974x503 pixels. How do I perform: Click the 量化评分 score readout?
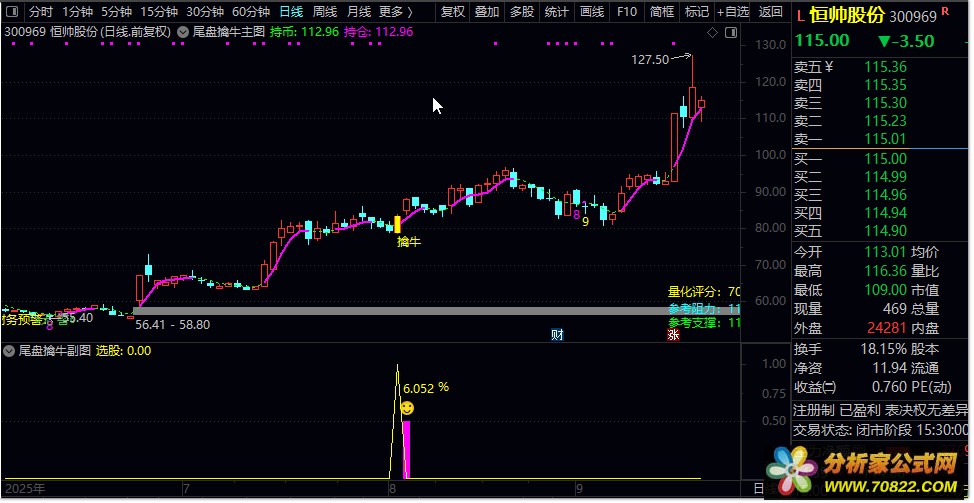[704, 292]
